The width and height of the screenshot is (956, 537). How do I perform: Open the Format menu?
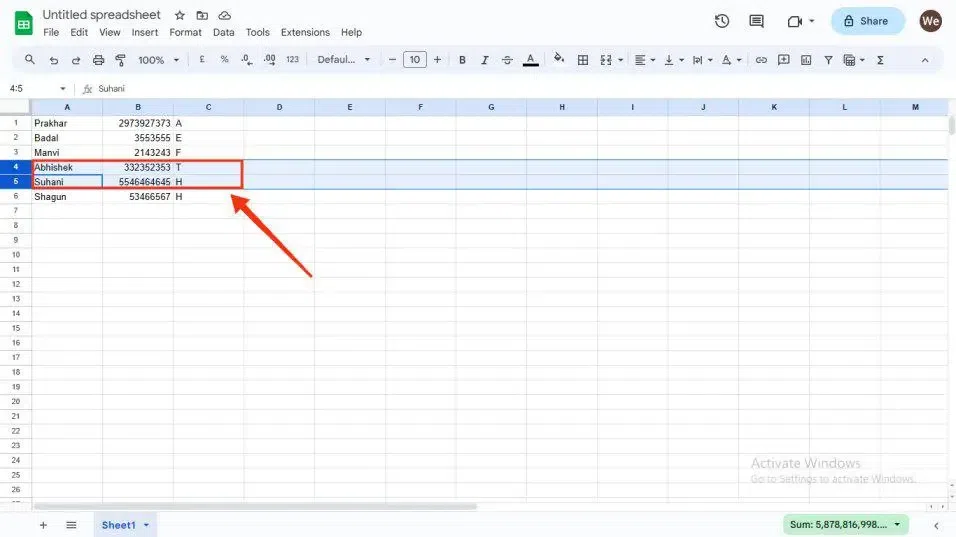185,32
